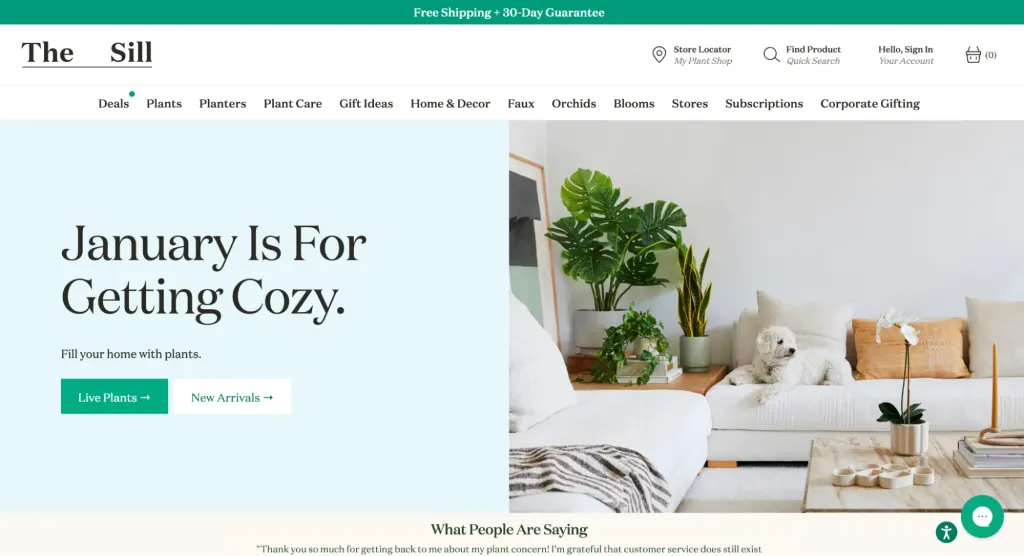Click The Sill logo

point(87,53)
